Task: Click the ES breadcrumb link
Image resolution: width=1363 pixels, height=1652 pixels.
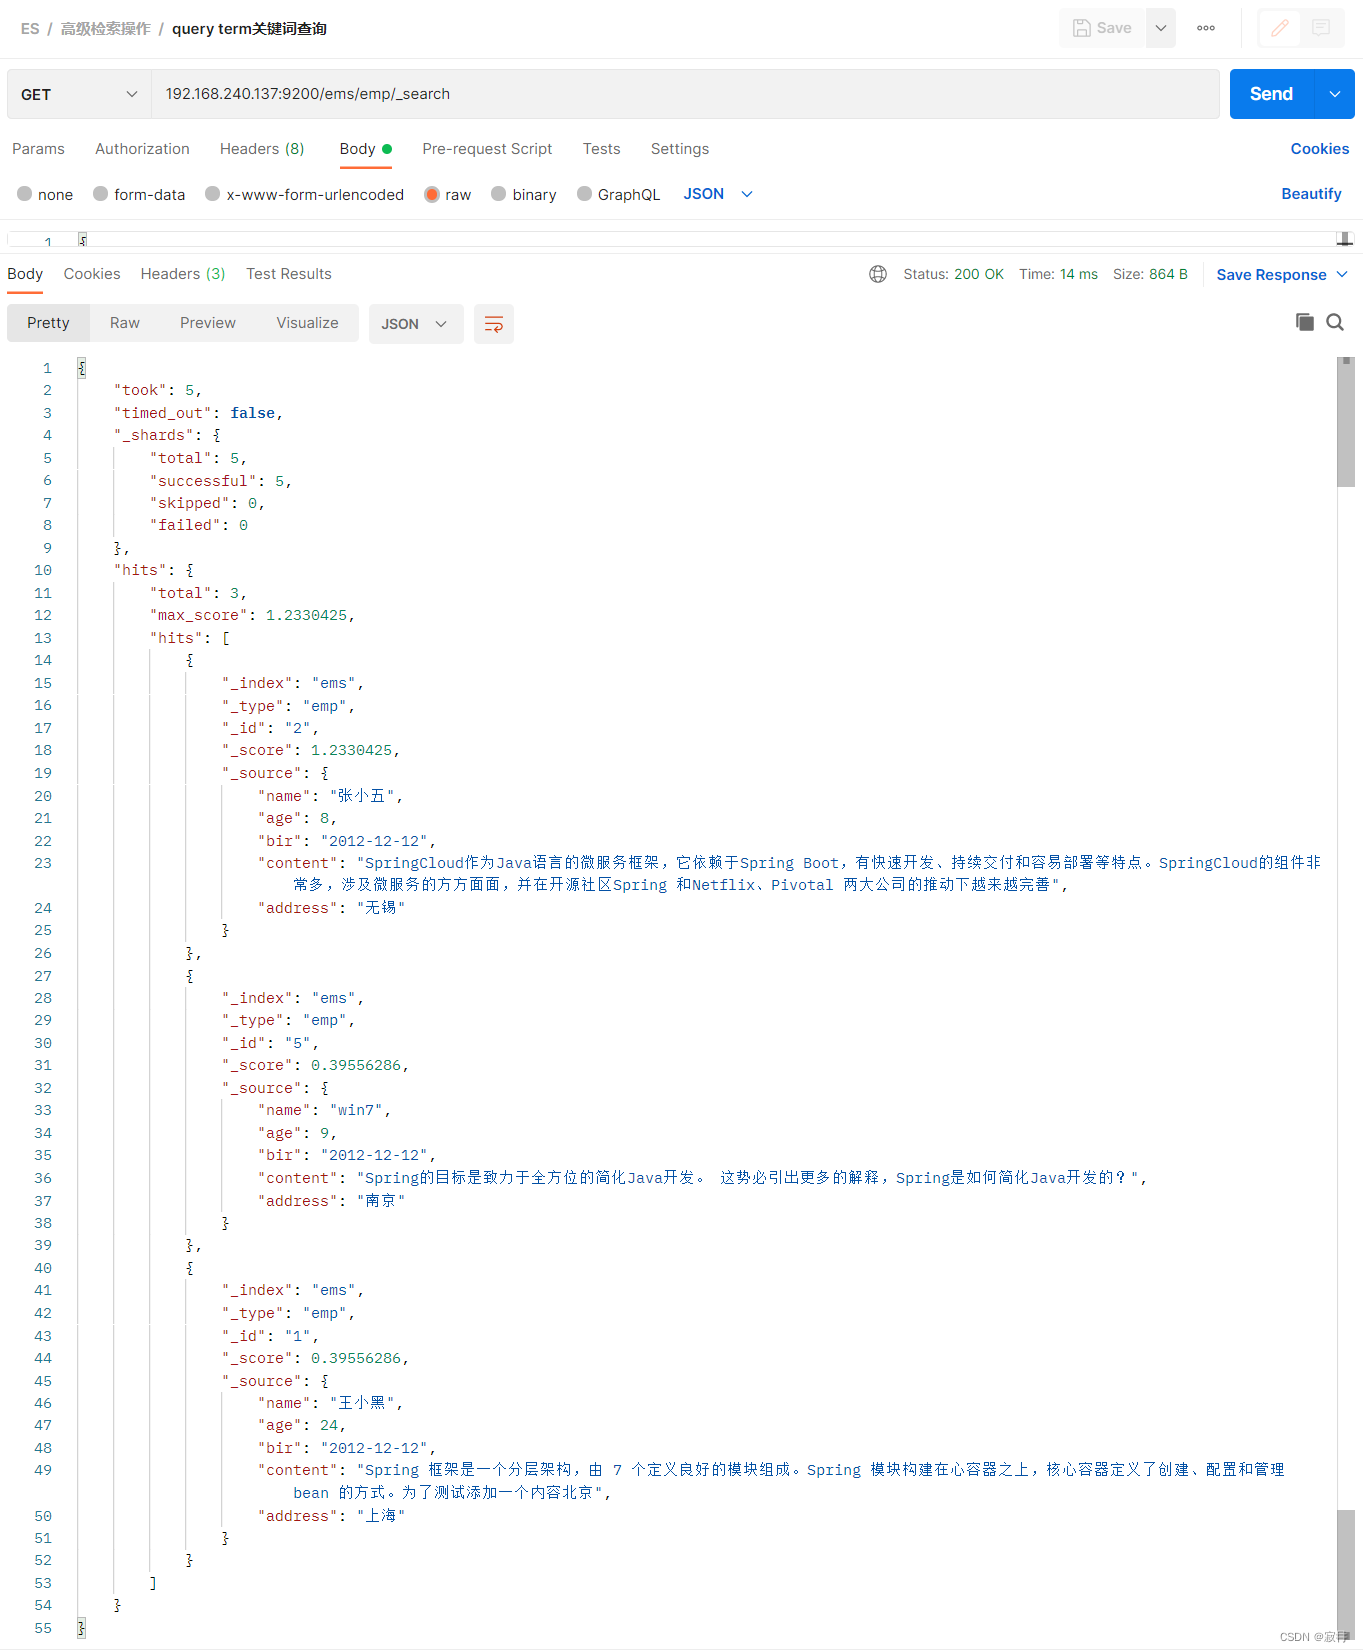Action: click(30, 29)
